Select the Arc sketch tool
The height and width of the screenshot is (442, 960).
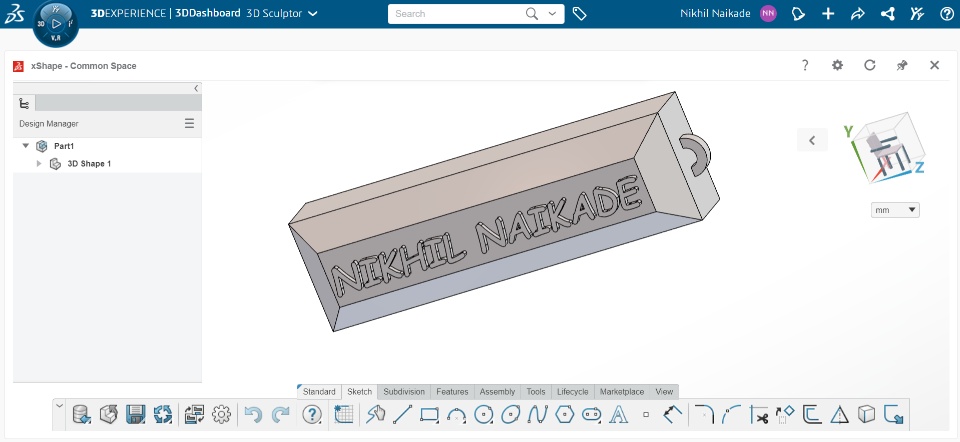click(x=457, y=414)
